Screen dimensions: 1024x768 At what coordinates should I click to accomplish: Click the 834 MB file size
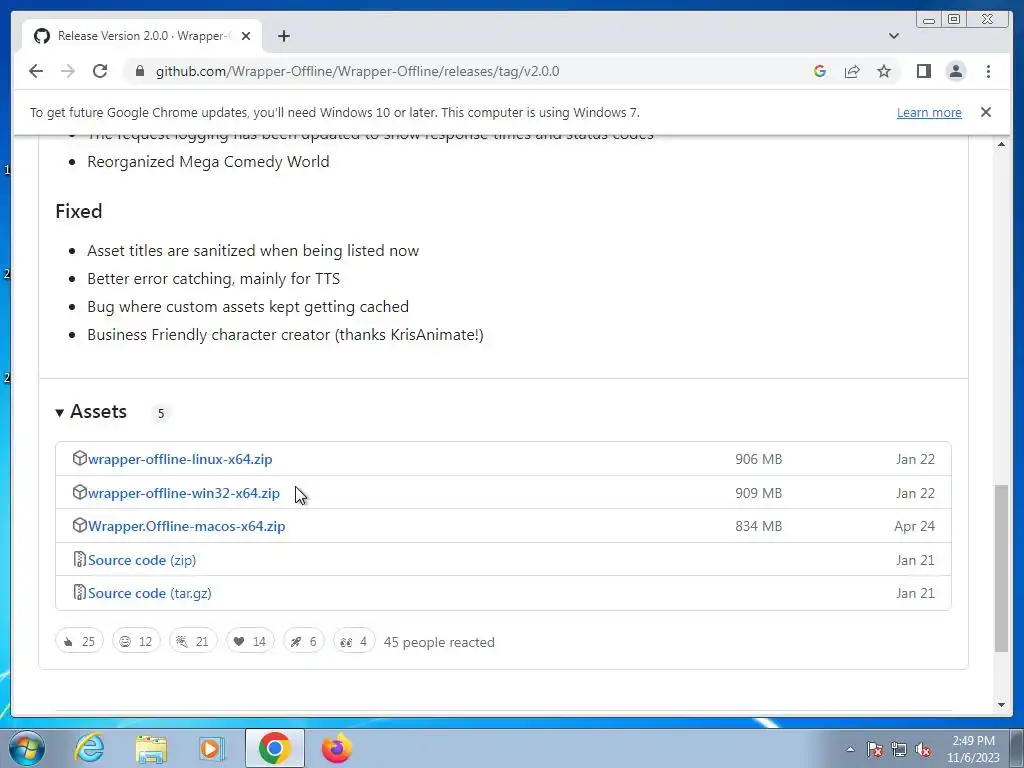[x=758, y=526]
